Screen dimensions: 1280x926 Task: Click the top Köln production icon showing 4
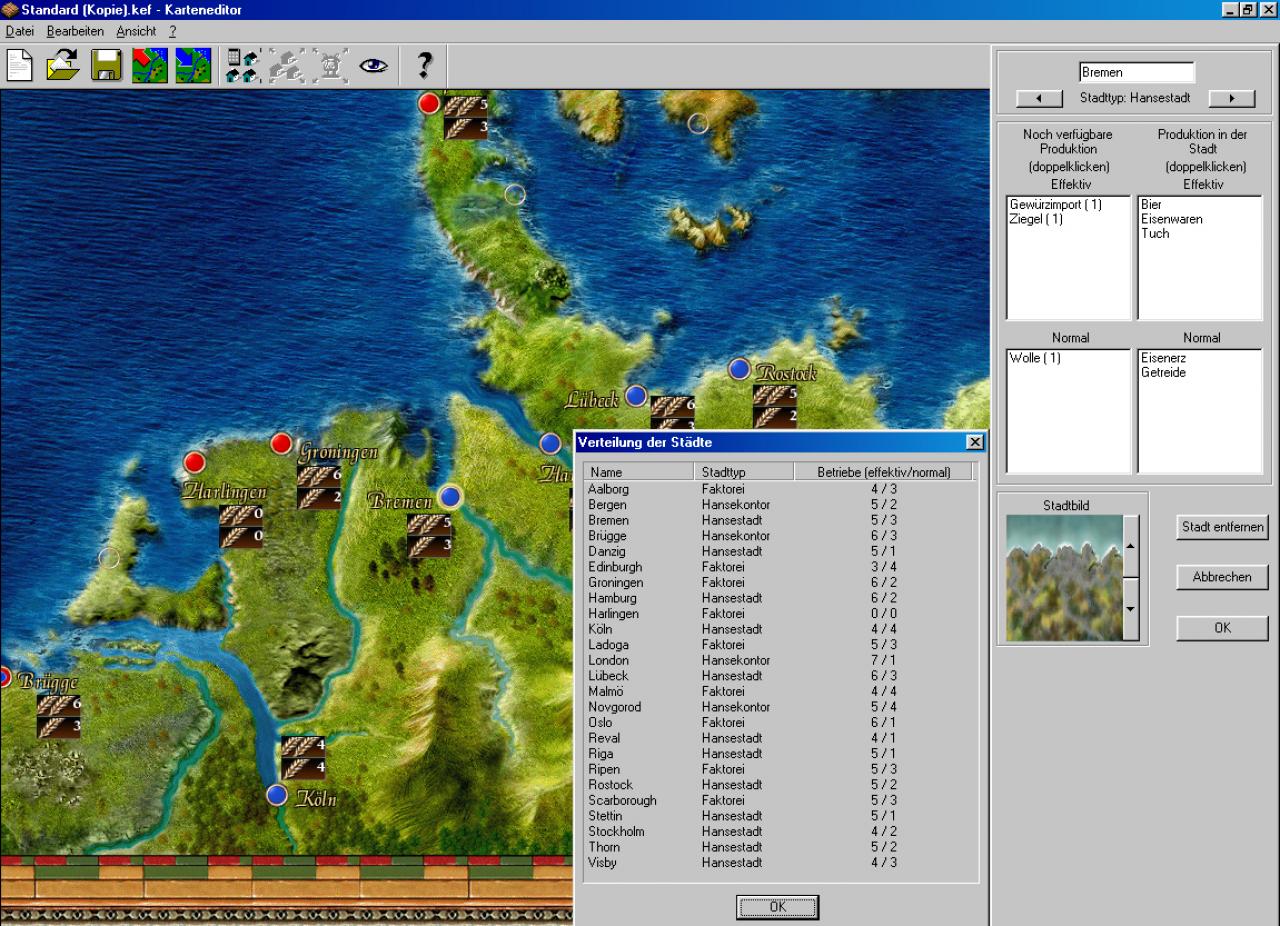point(303,746)
